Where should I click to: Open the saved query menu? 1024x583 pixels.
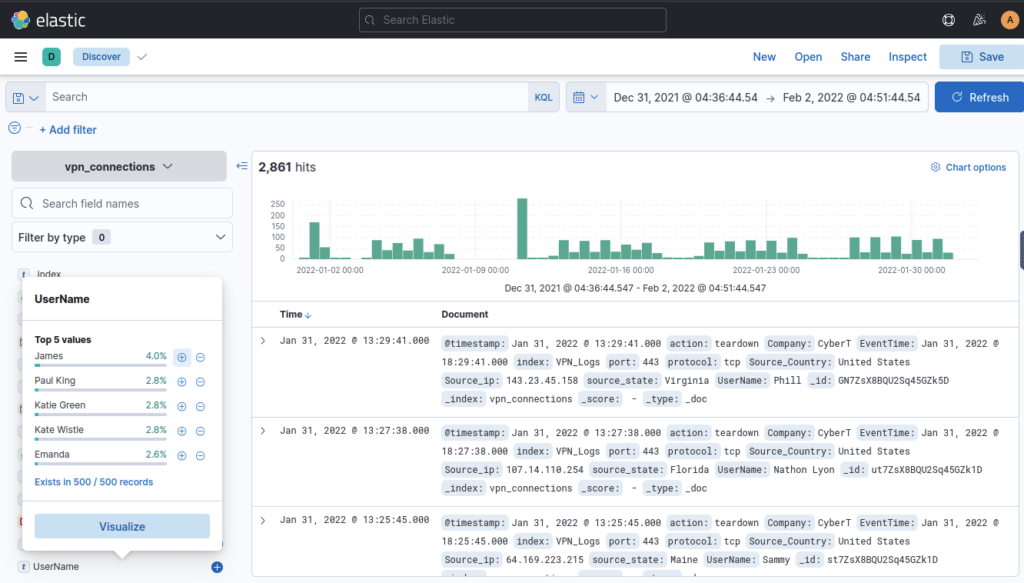(x=25, y=97)
